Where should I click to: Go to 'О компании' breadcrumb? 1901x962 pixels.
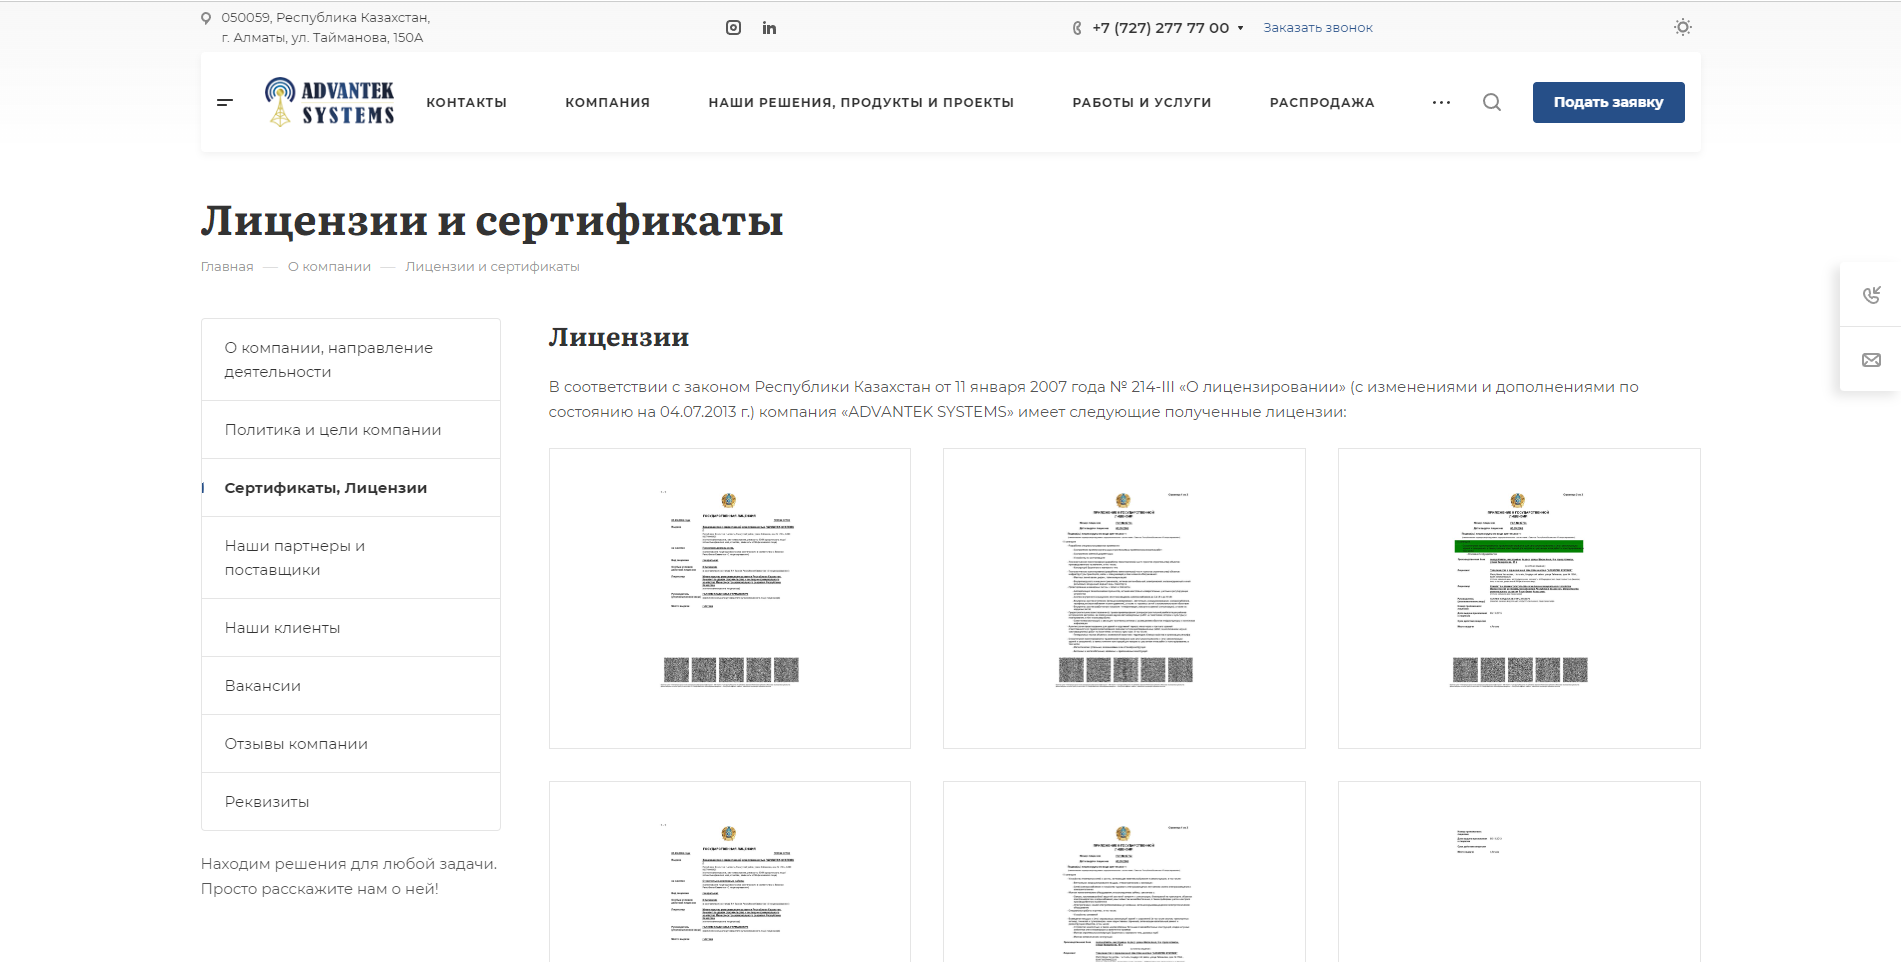pos(329,267)
